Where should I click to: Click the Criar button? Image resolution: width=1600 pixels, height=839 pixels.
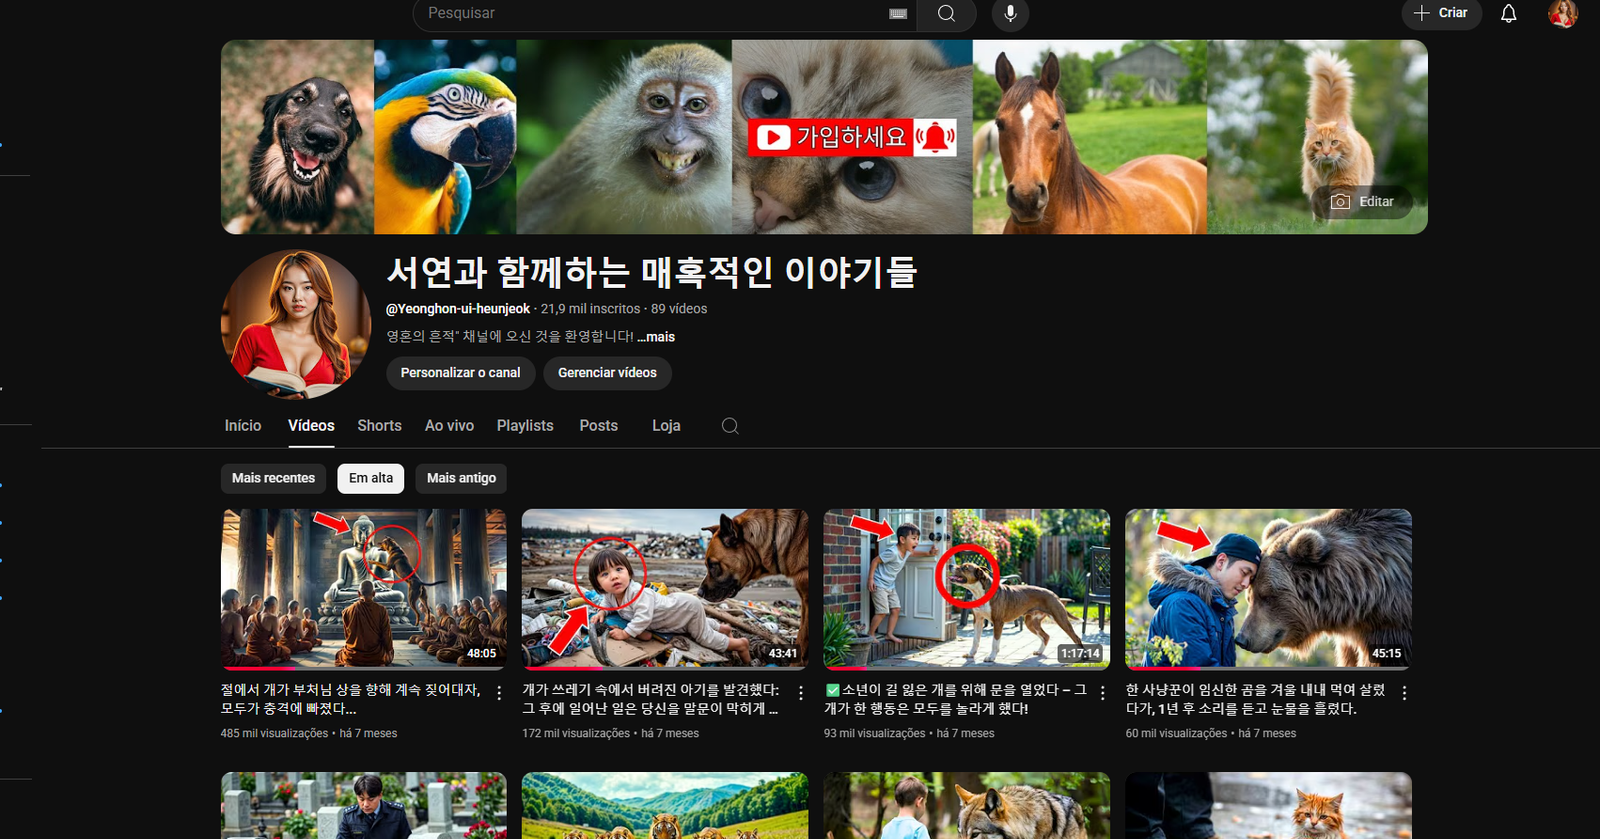tap(1441, 13)
